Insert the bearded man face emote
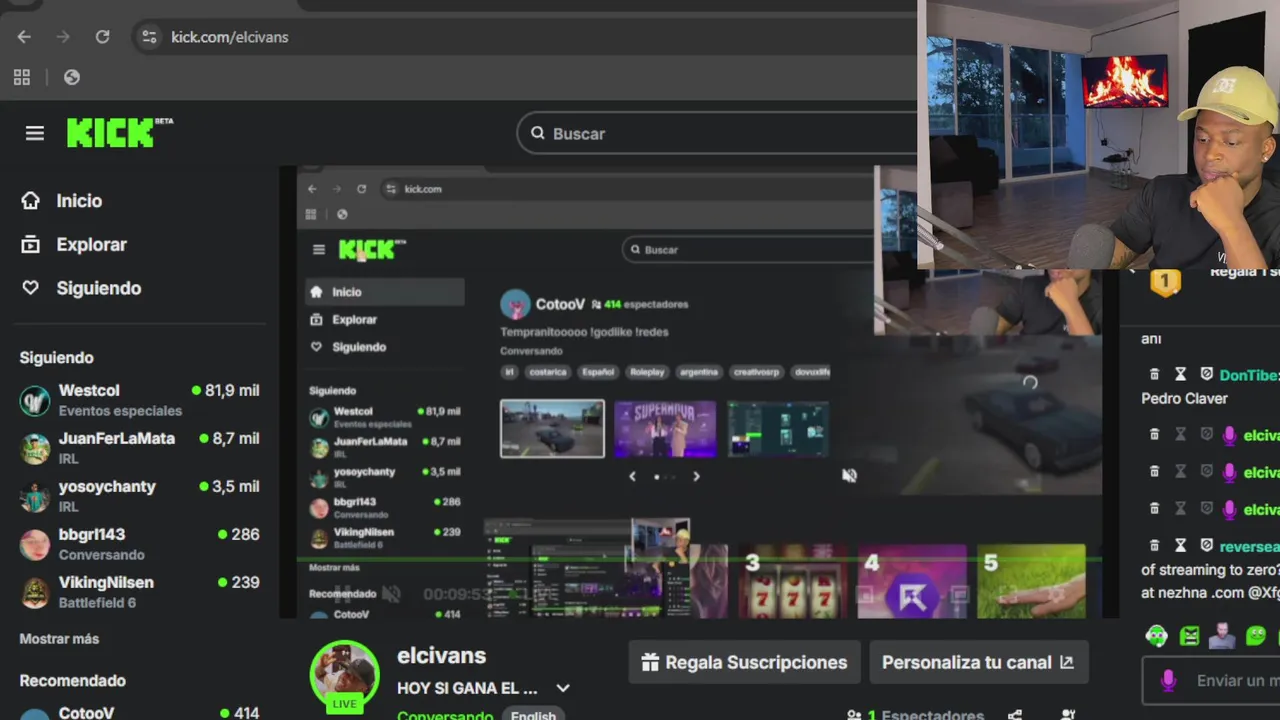Screen dimensions: 1280x720 point(1222,636)
